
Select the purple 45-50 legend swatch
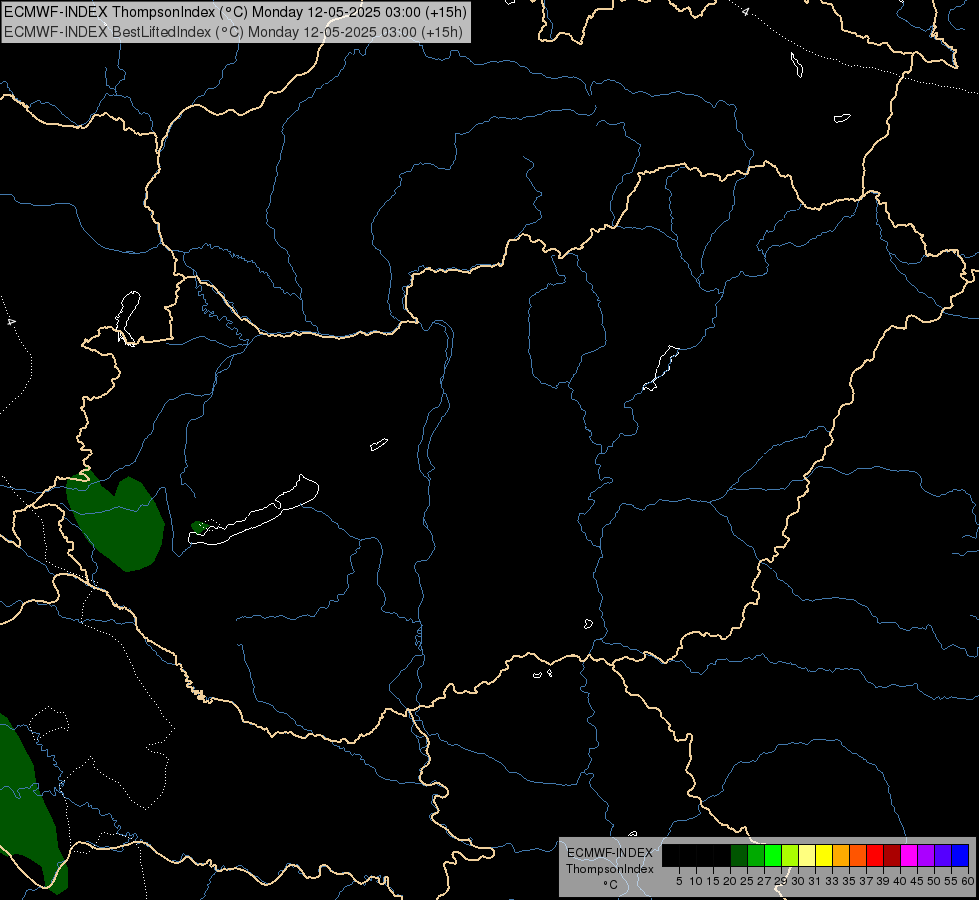(x=926, y=855)
